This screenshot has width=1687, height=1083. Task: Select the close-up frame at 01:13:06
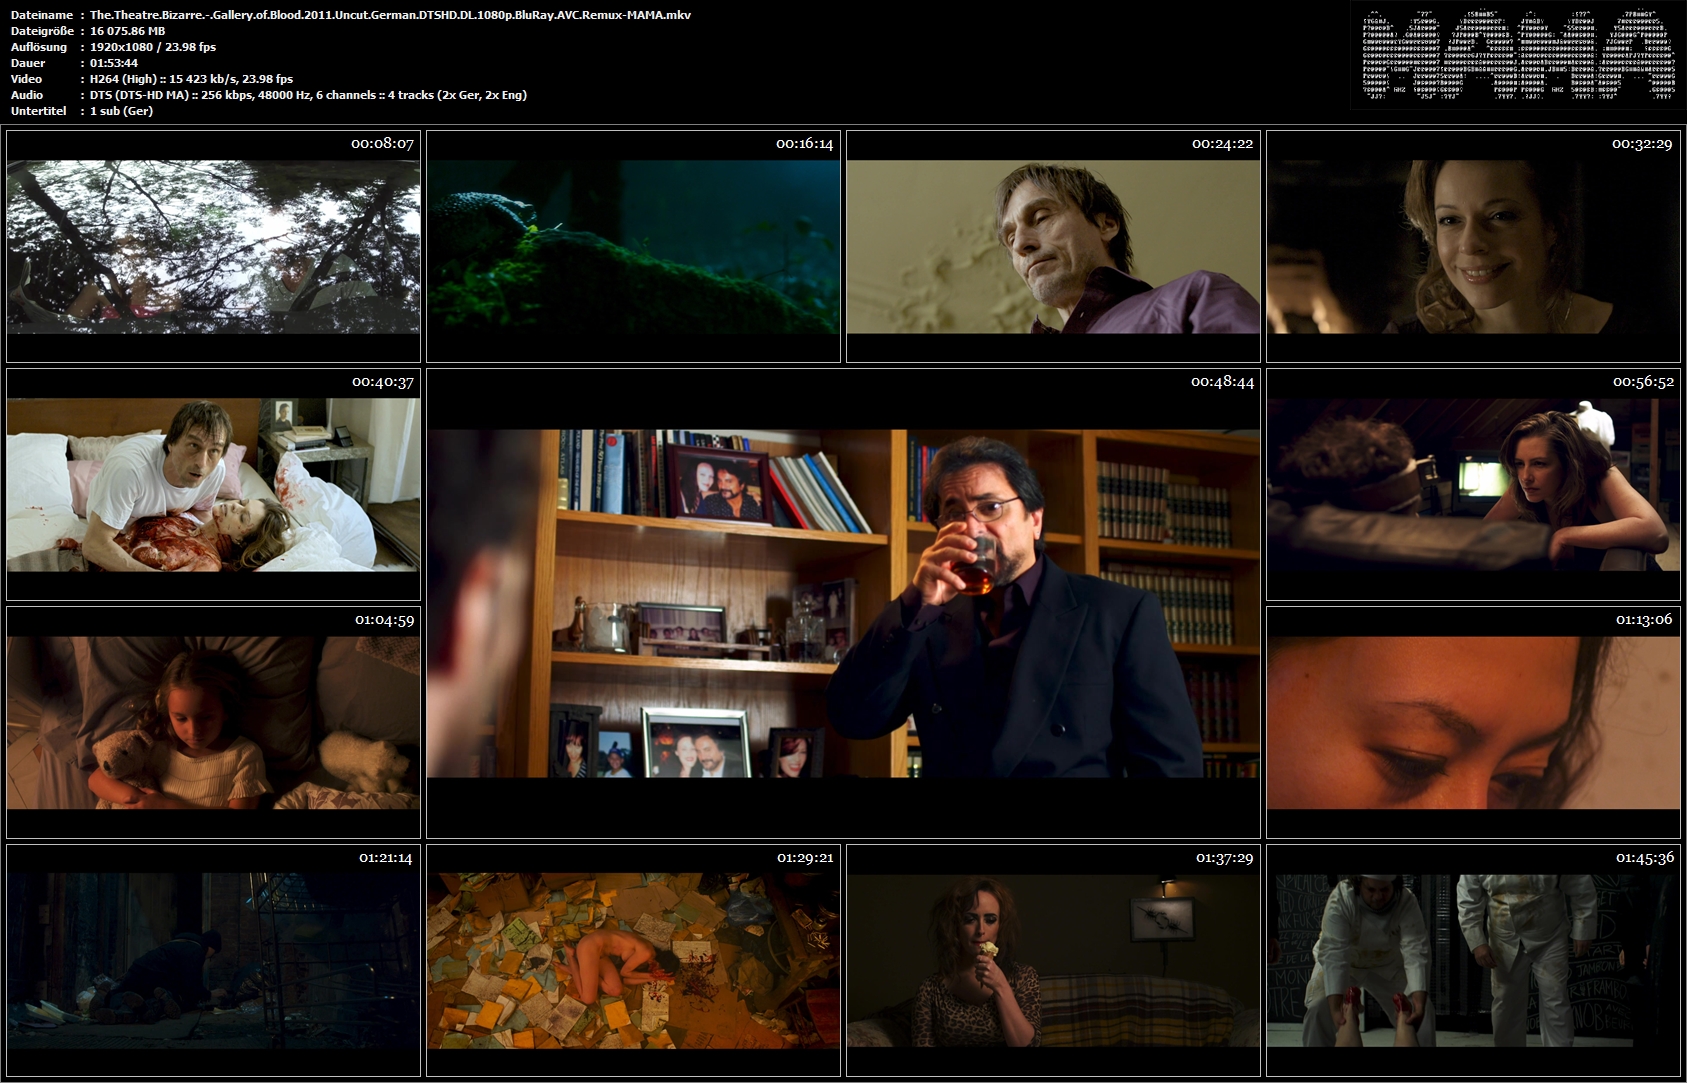(1473, 722)
